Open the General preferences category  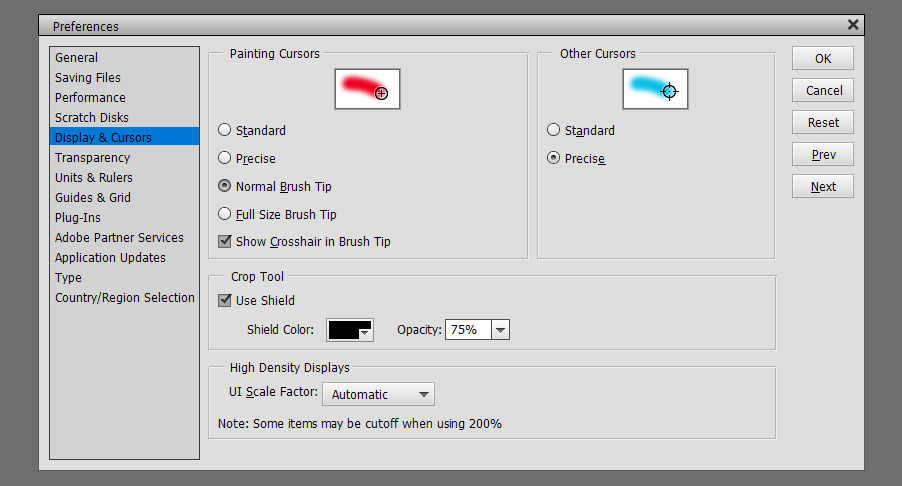click(x=124, y=58)
